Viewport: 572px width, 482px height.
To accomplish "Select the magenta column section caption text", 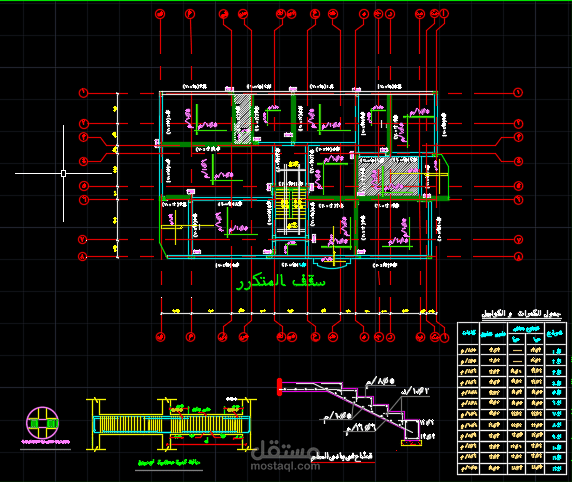I will [x=45, y=442].
